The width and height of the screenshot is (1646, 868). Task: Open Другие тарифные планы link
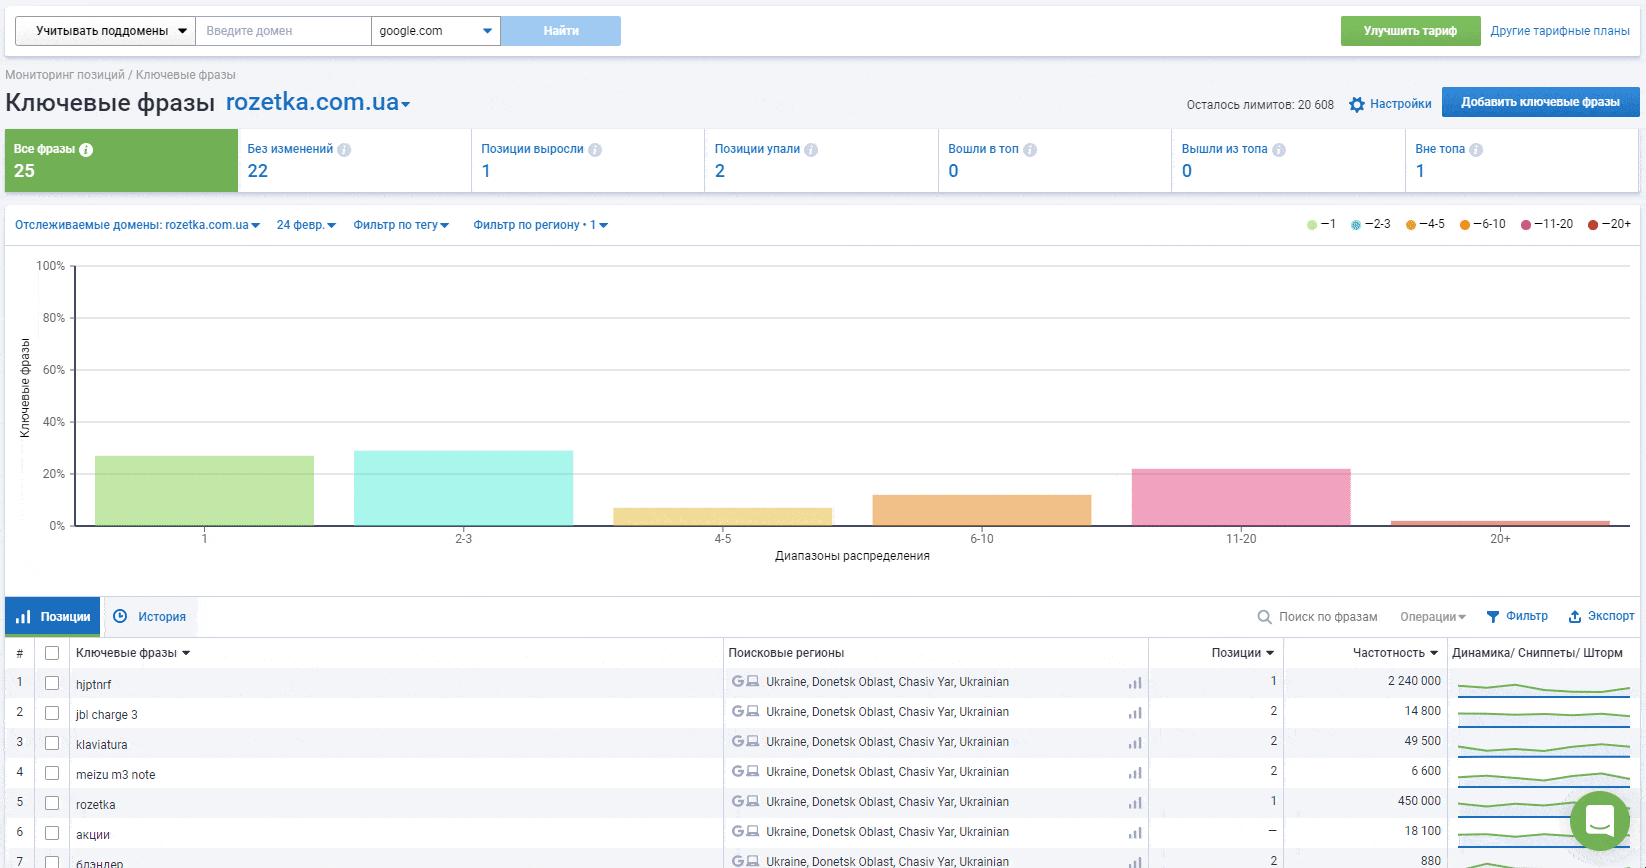pos(1560,31)
